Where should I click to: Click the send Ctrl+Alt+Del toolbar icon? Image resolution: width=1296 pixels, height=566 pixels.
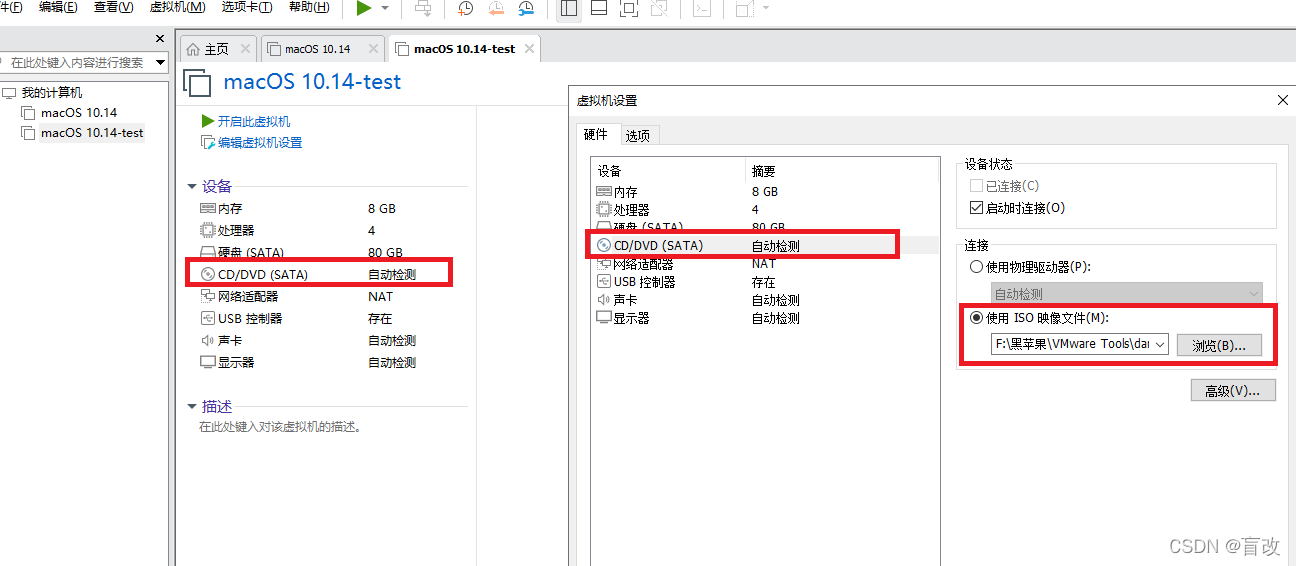pyautogui.click(x=424, y=8)
